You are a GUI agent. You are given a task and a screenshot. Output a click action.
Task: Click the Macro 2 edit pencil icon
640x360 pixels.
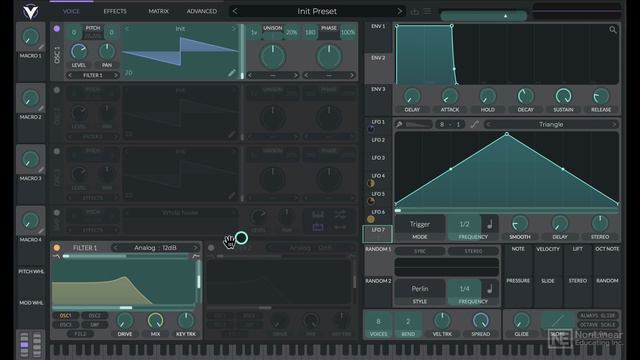[x=41, y=109]
